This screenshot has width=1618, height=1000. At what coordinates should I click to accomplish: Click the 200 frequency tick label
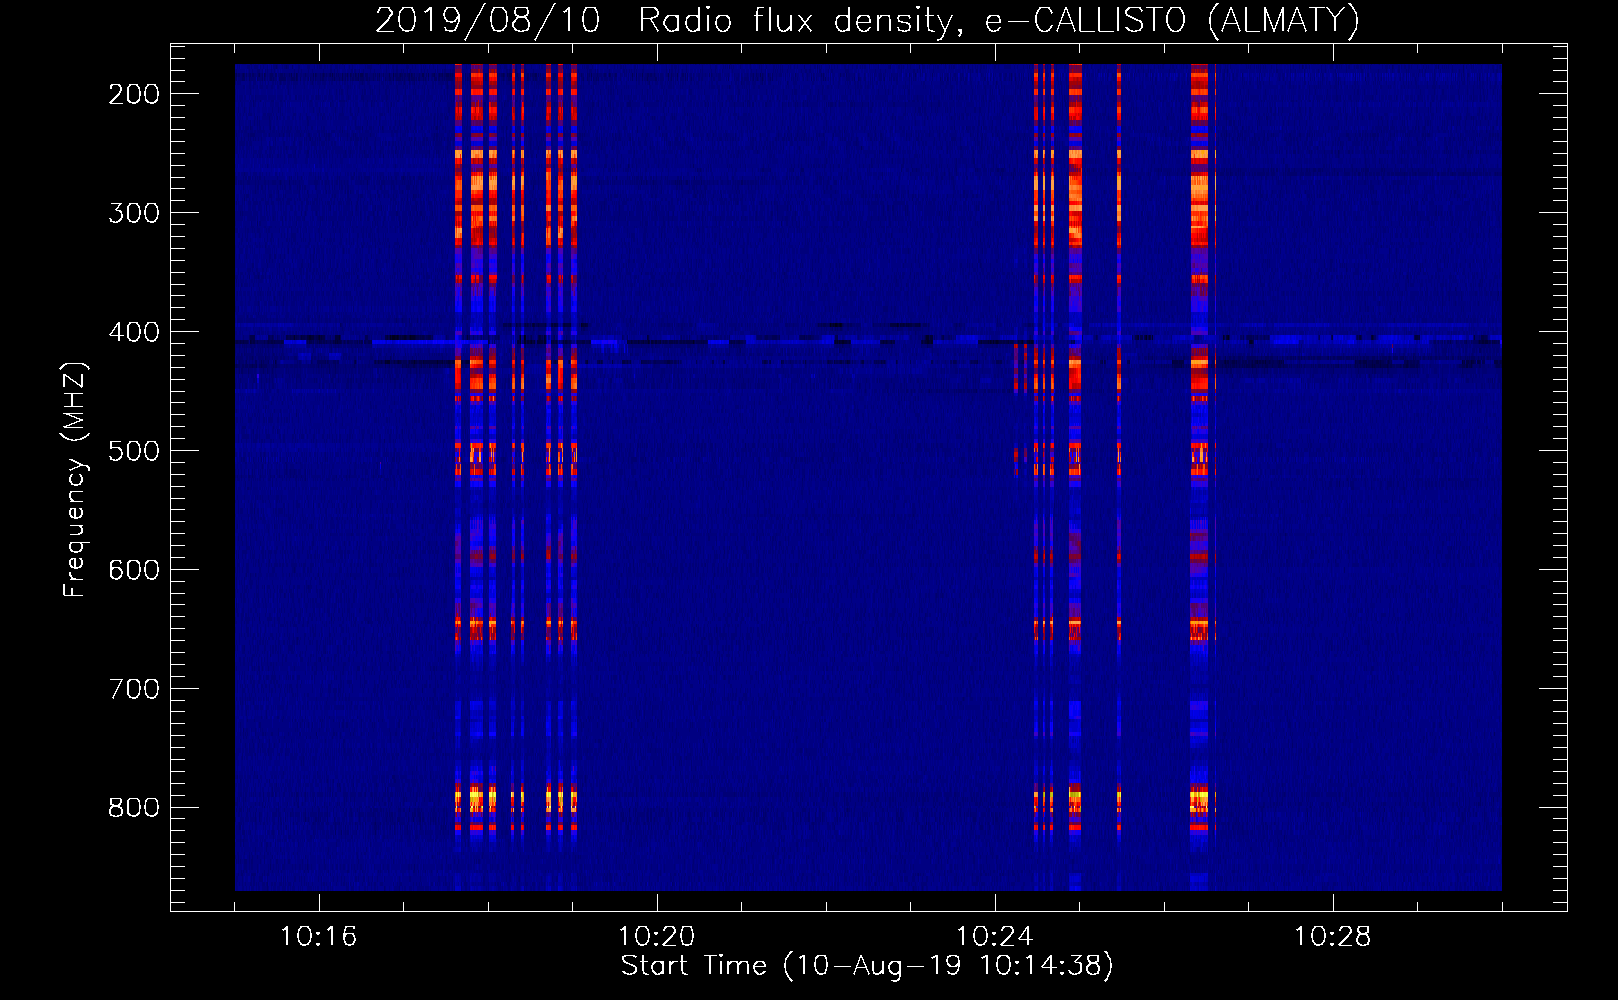134,94
